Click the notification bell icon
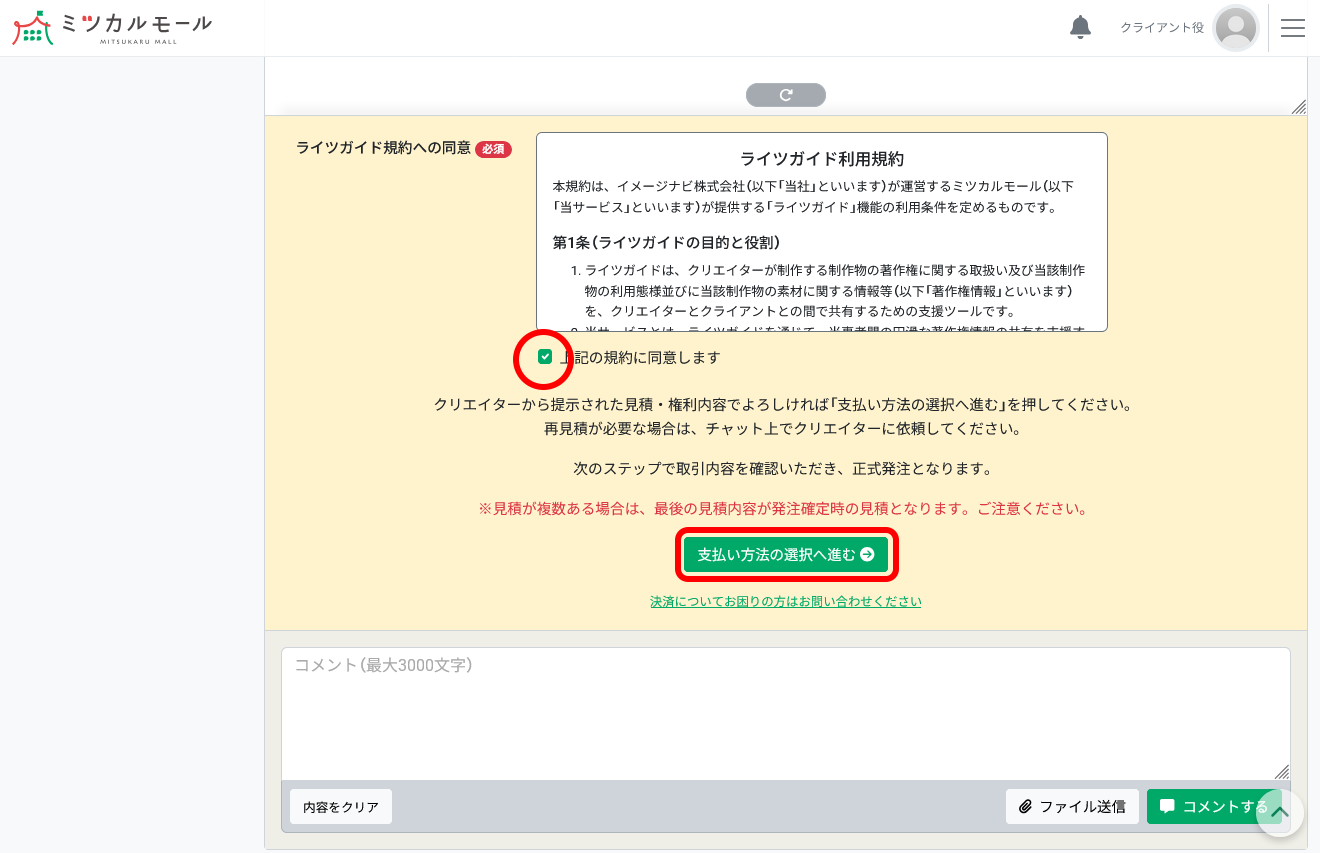 [1080, 27]
